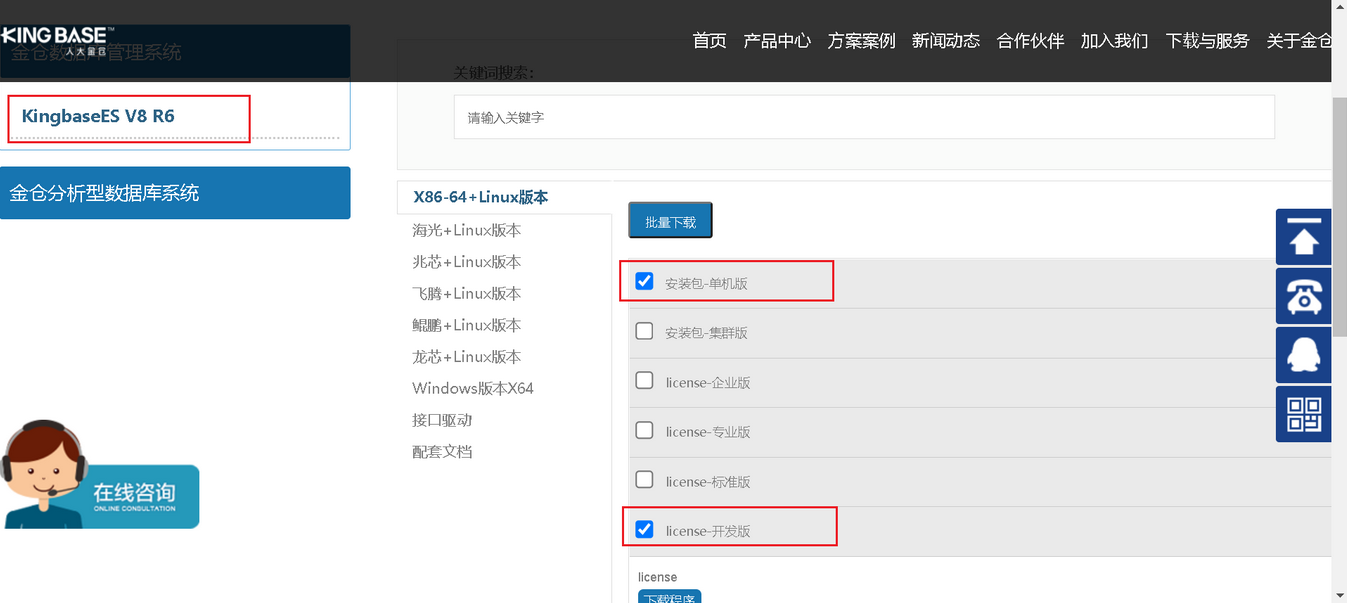Click the QR code icon
Screen dimensions: 1347x603
pyautogui.click(x=1303, y=413)
